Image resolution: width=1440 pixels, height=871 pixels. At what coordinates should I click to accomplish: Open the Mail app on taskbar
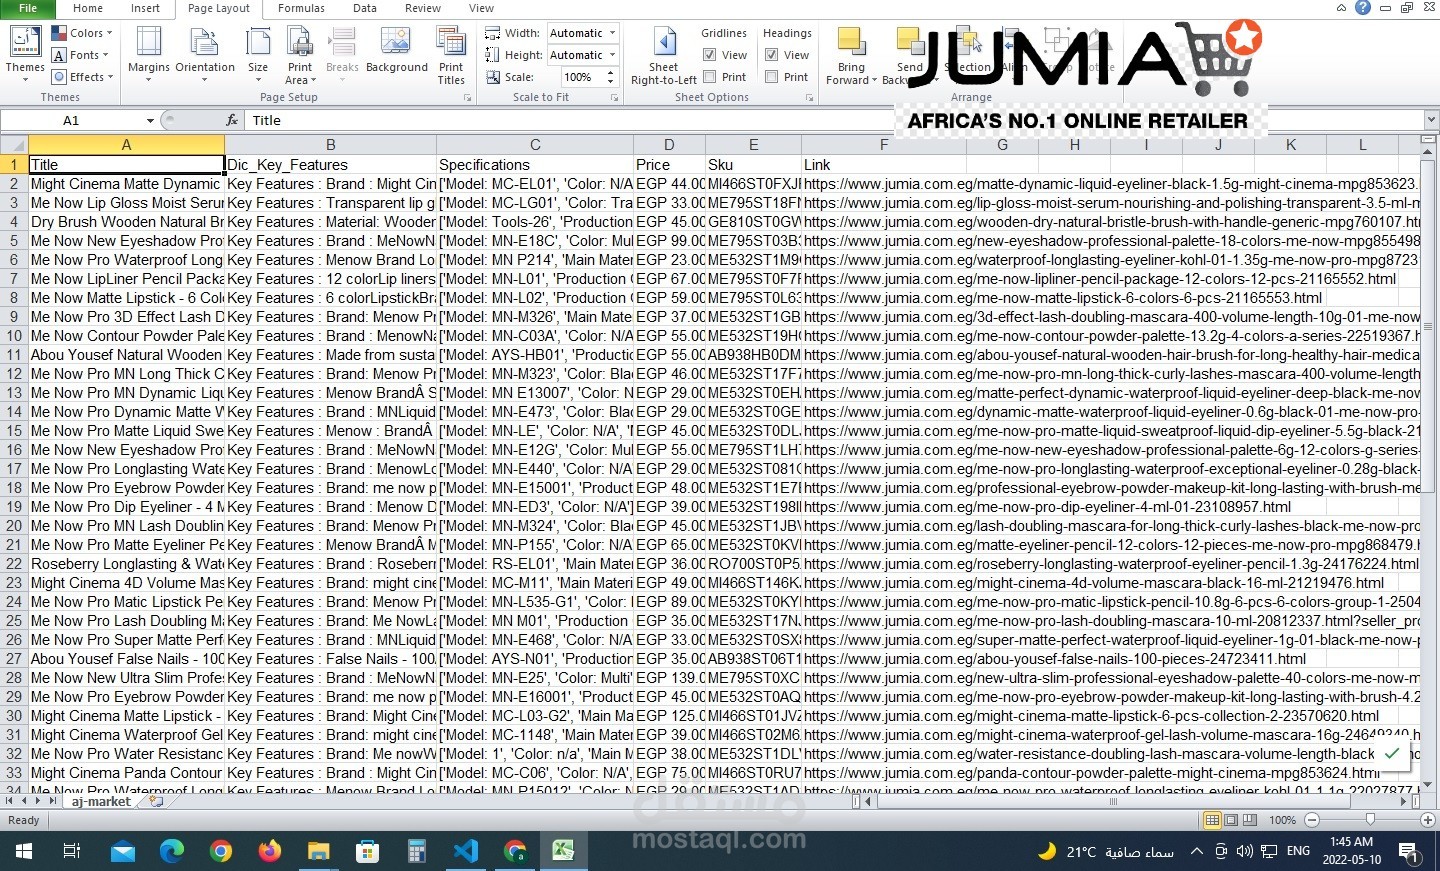(122, 851)
